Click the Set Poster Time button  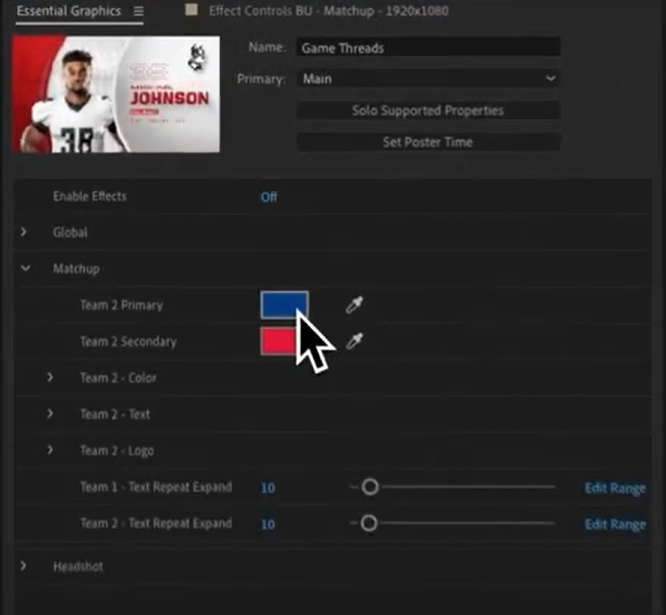pos(428,142)
